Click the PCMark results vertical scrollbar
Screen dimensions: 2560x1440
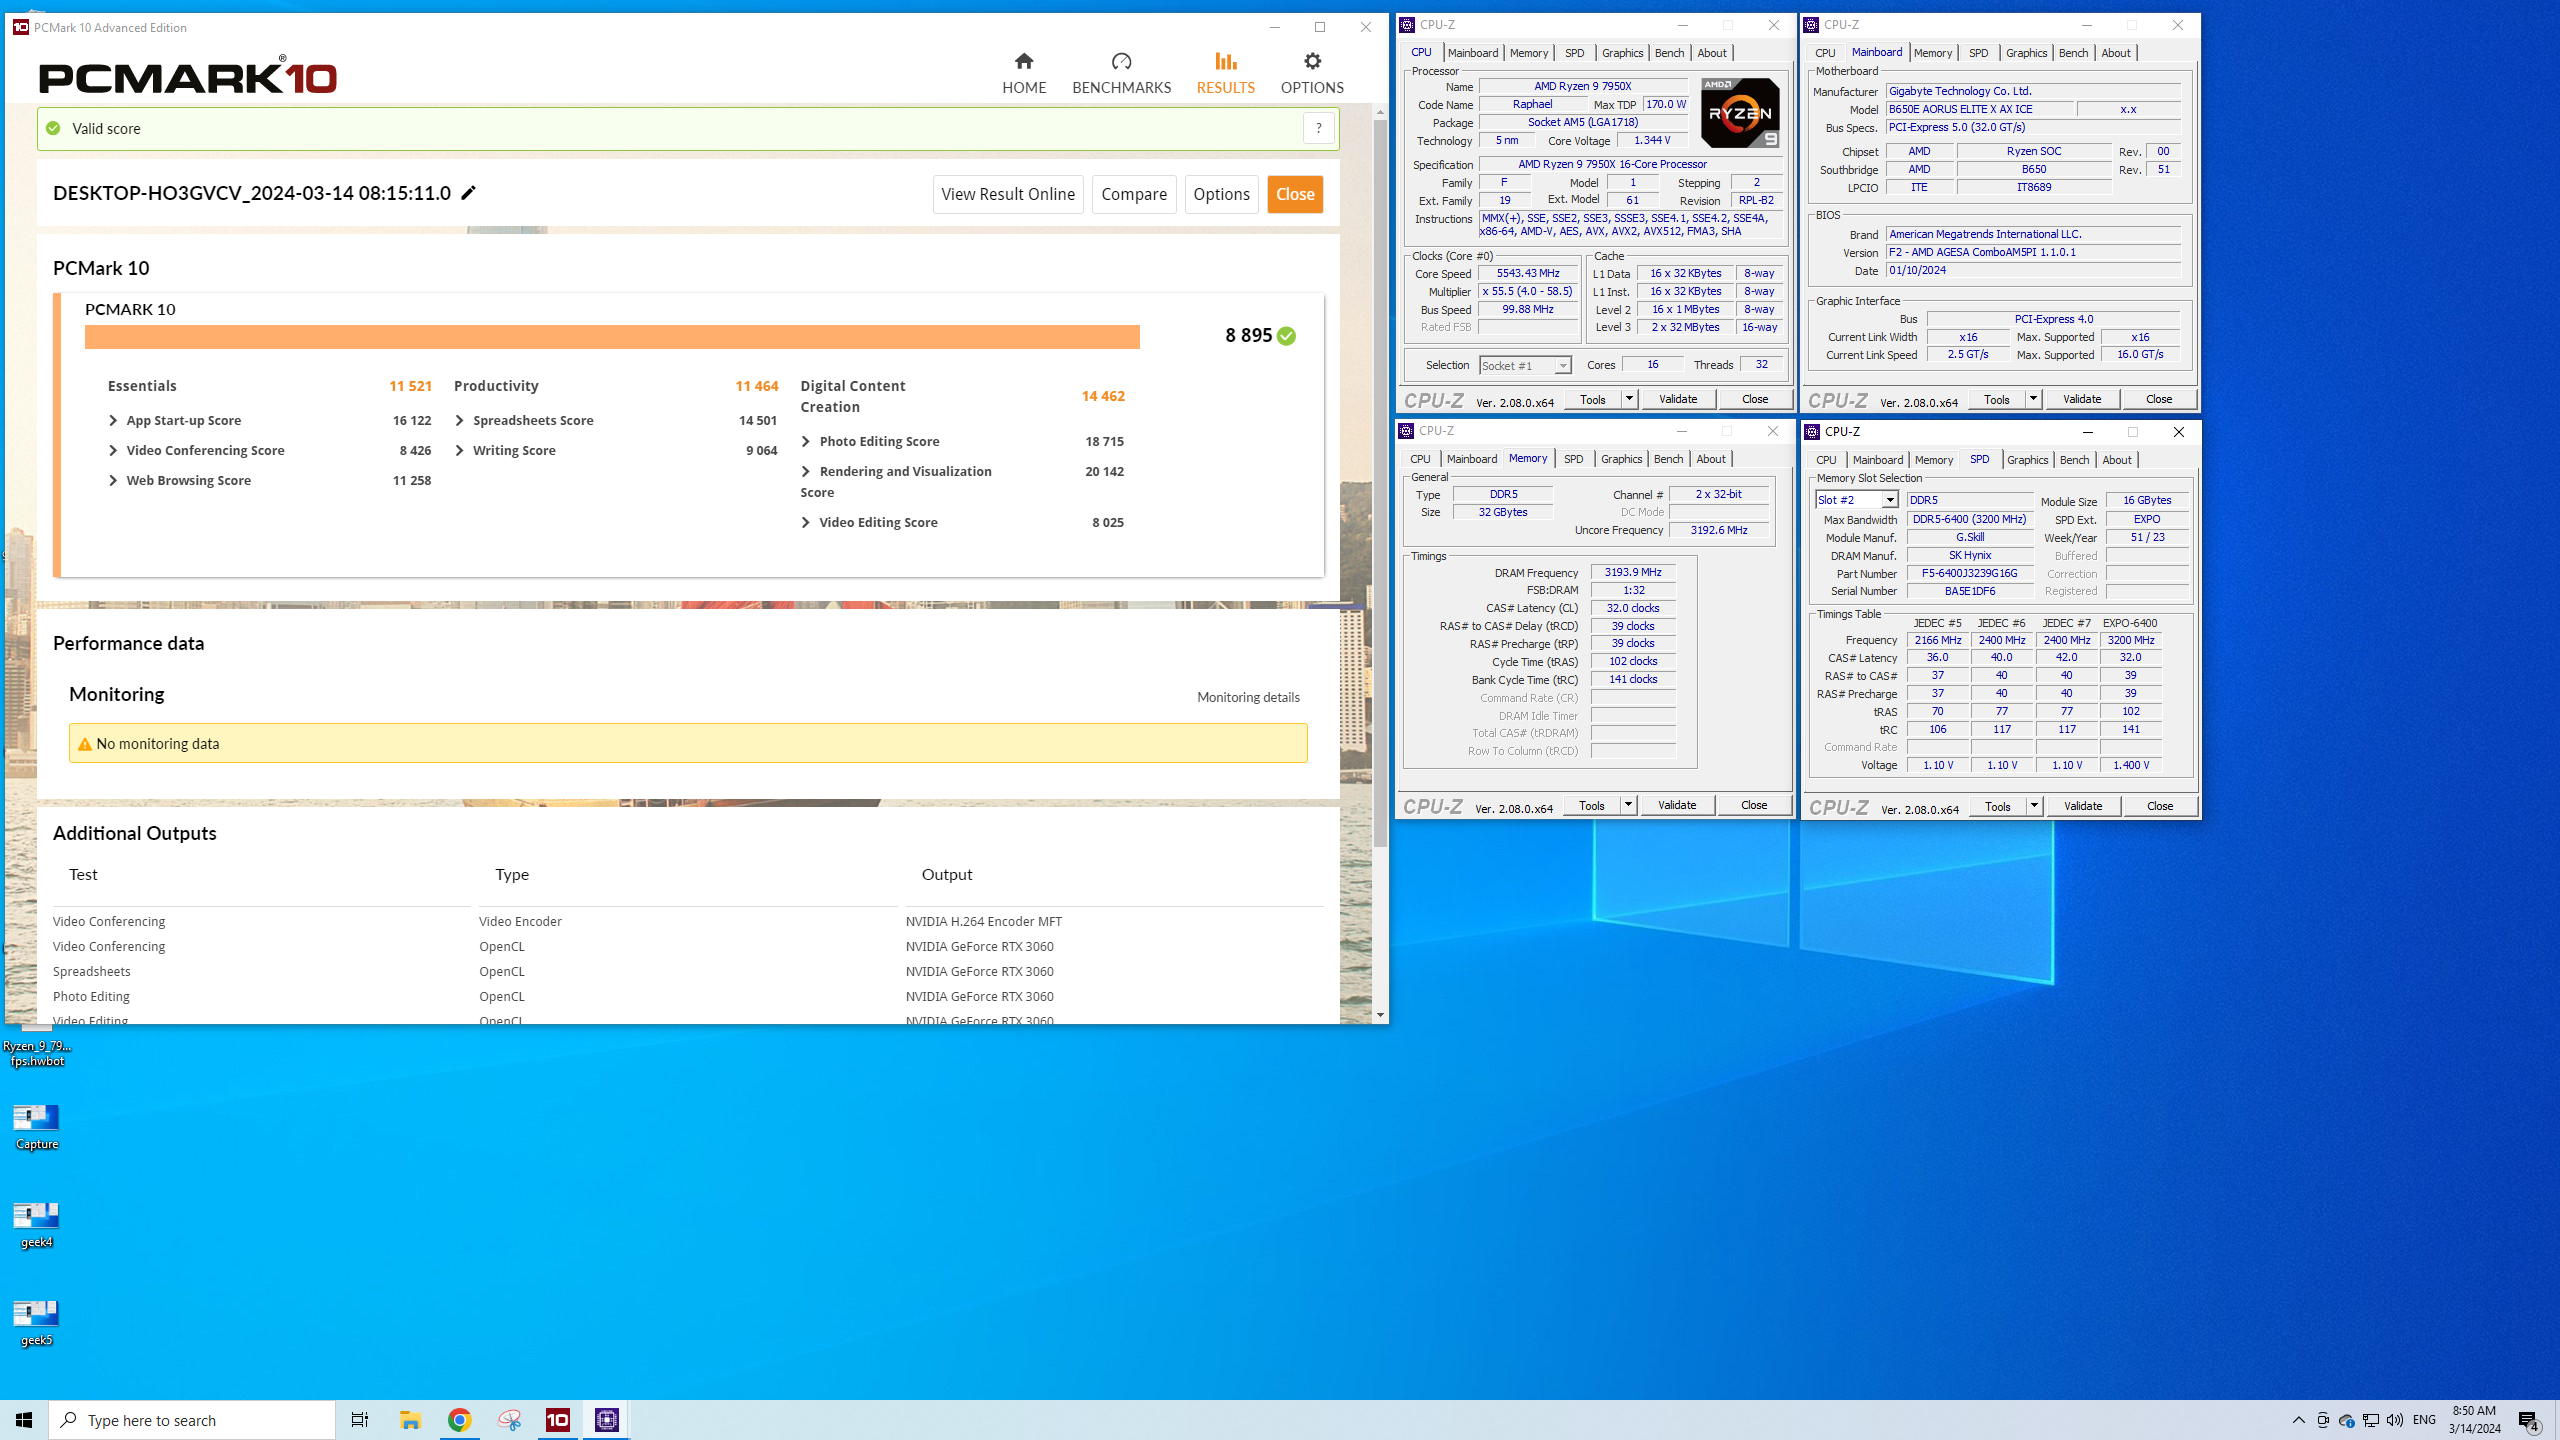[1380, 485]
